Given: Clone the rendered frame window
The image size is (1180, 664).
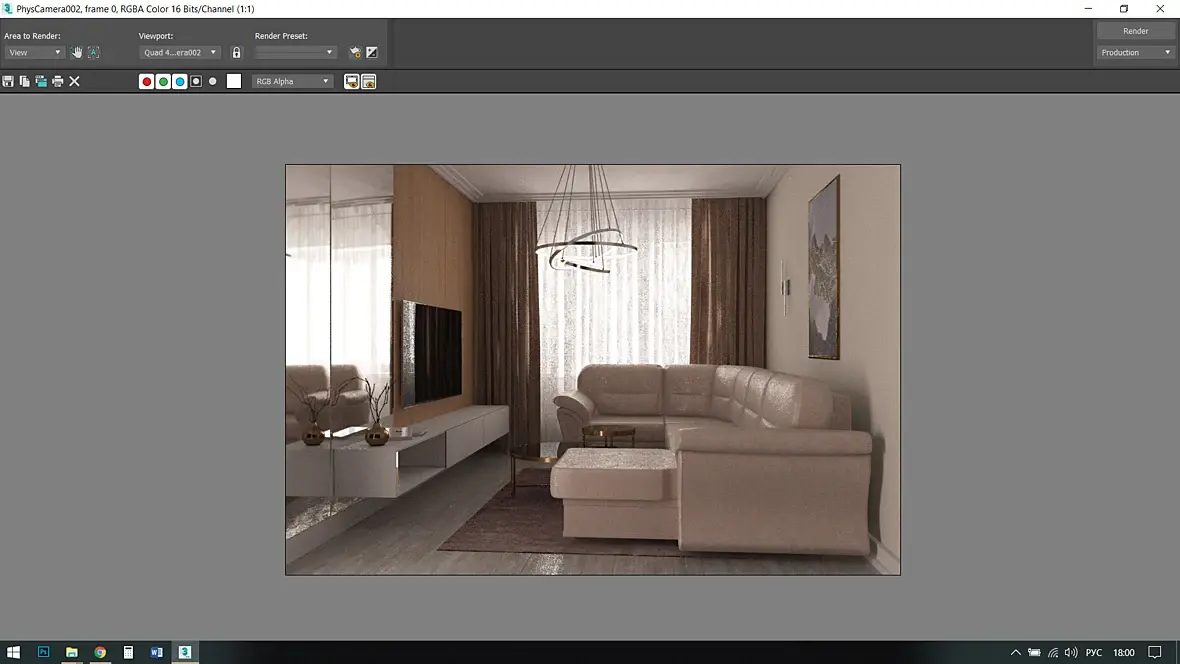Looking at the screenshot, I should coord(41,81).
